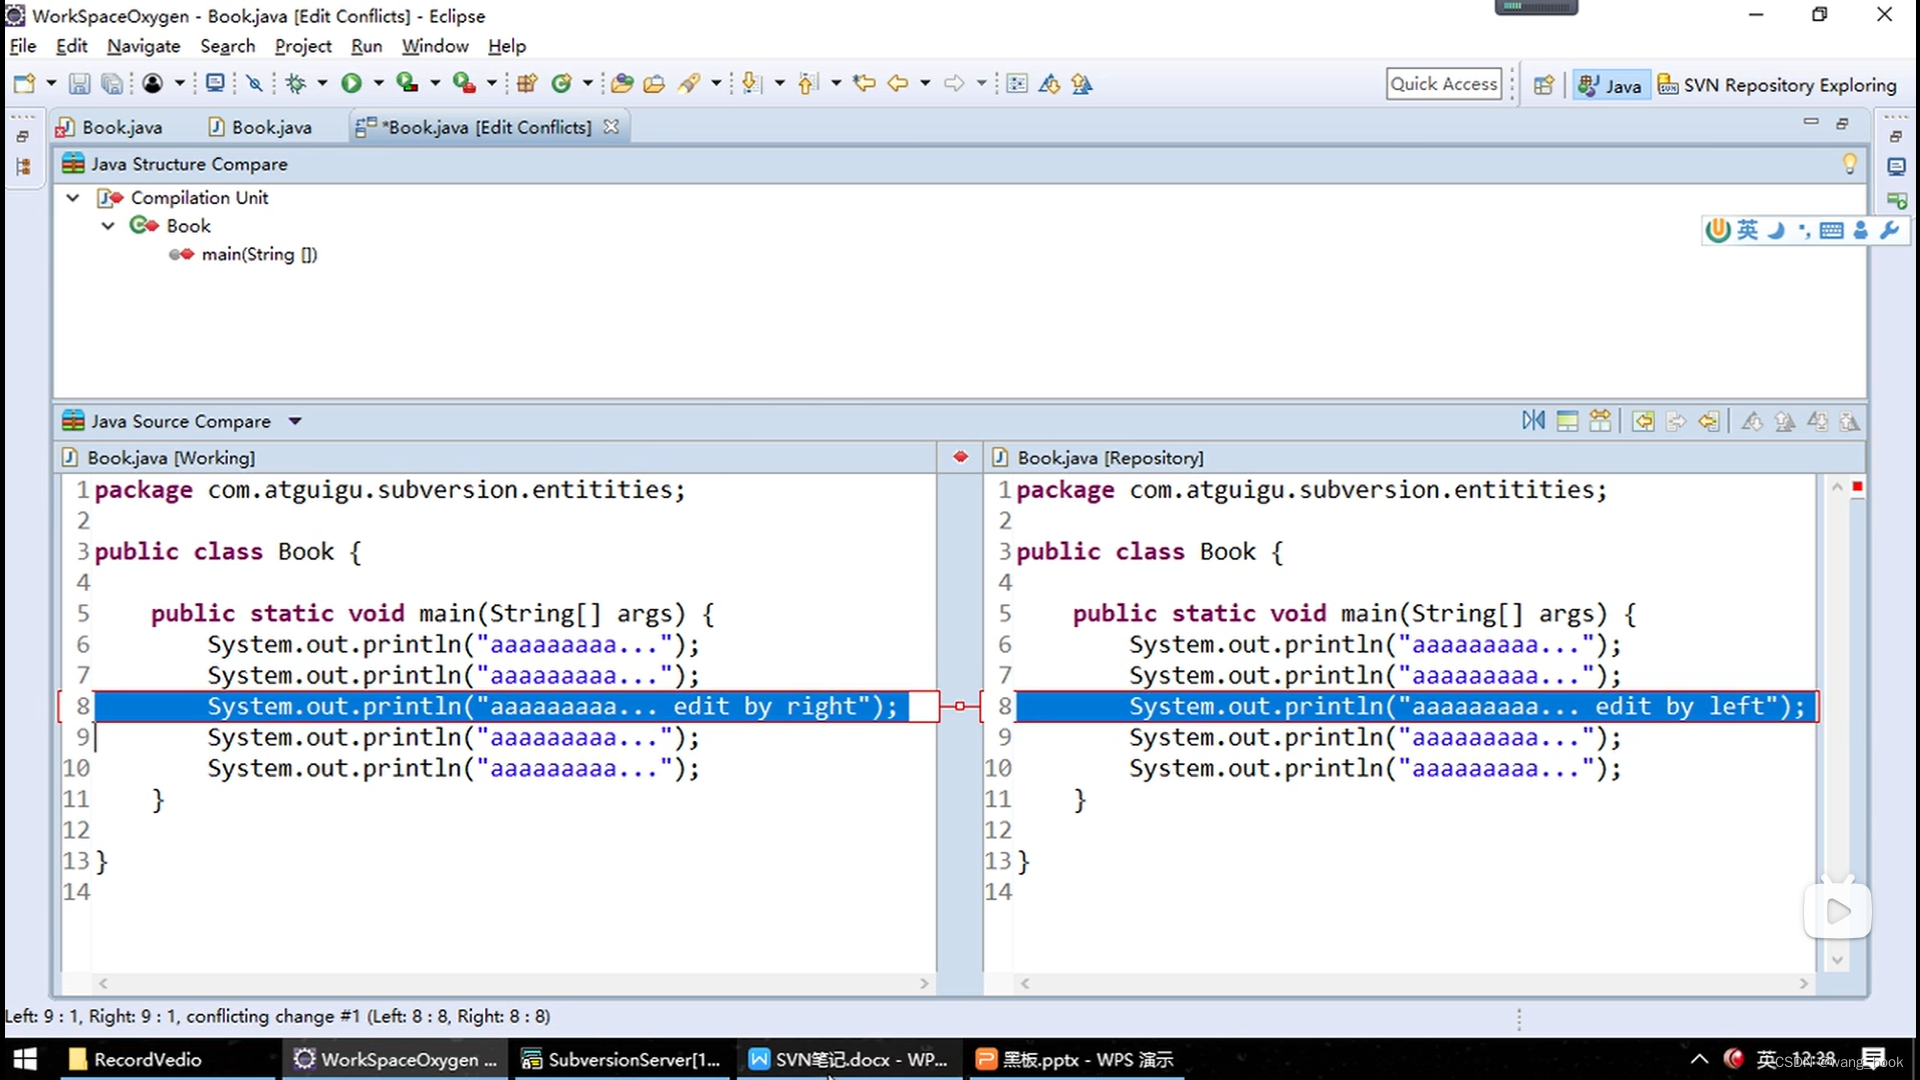Click the Open Type icon

[622, 84]
